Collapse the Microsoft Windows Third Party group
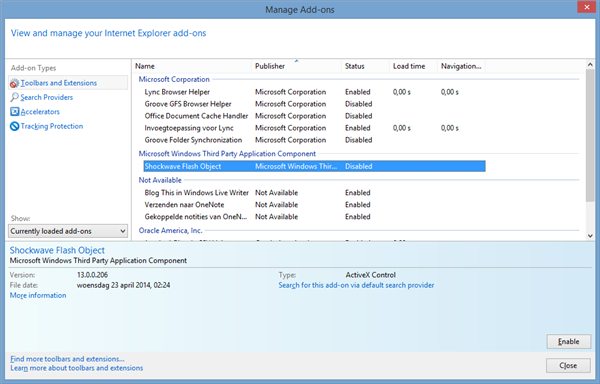This screenshot has height=384, width=600. [227, 154]
